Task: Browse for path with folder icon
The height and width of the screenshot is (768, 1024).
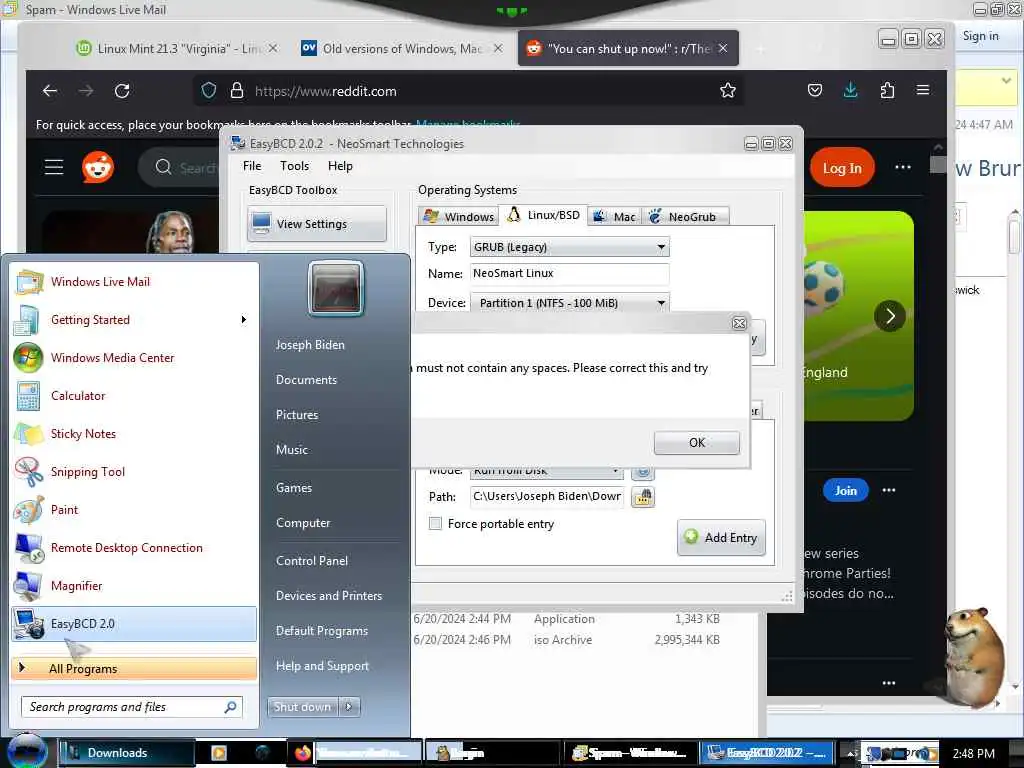Action: pyautogui.click(x=643, y=497)
